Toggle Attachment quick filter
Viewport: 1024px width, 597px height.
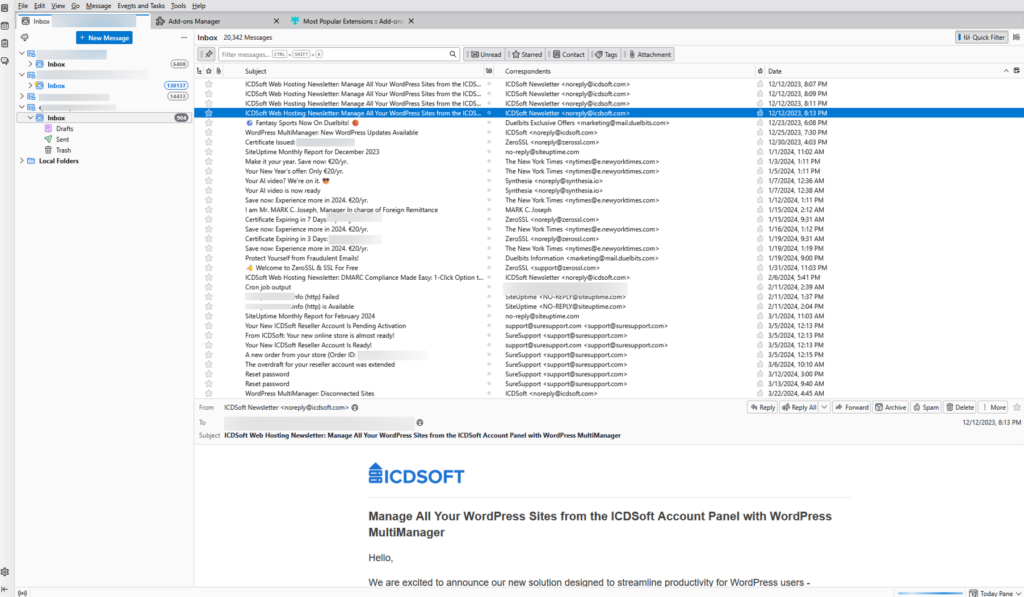pos(649,54)
